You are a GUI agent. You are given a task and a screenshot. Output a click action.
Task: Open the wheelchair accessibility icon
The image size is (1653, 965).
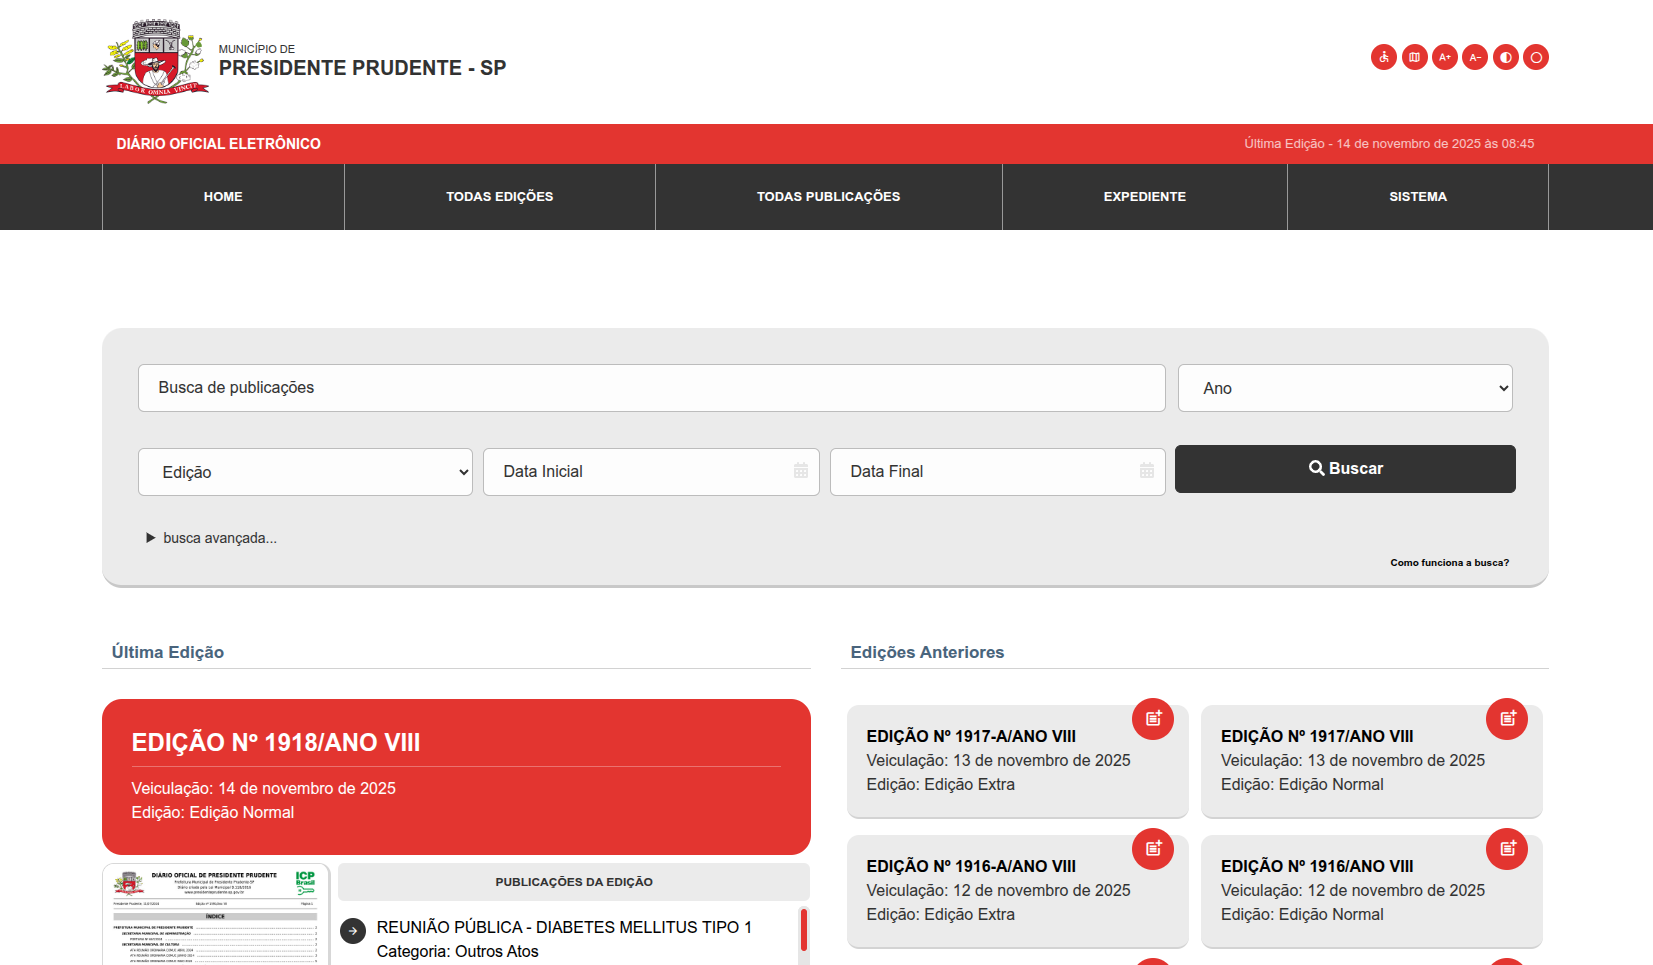(x=1384, y=57)
